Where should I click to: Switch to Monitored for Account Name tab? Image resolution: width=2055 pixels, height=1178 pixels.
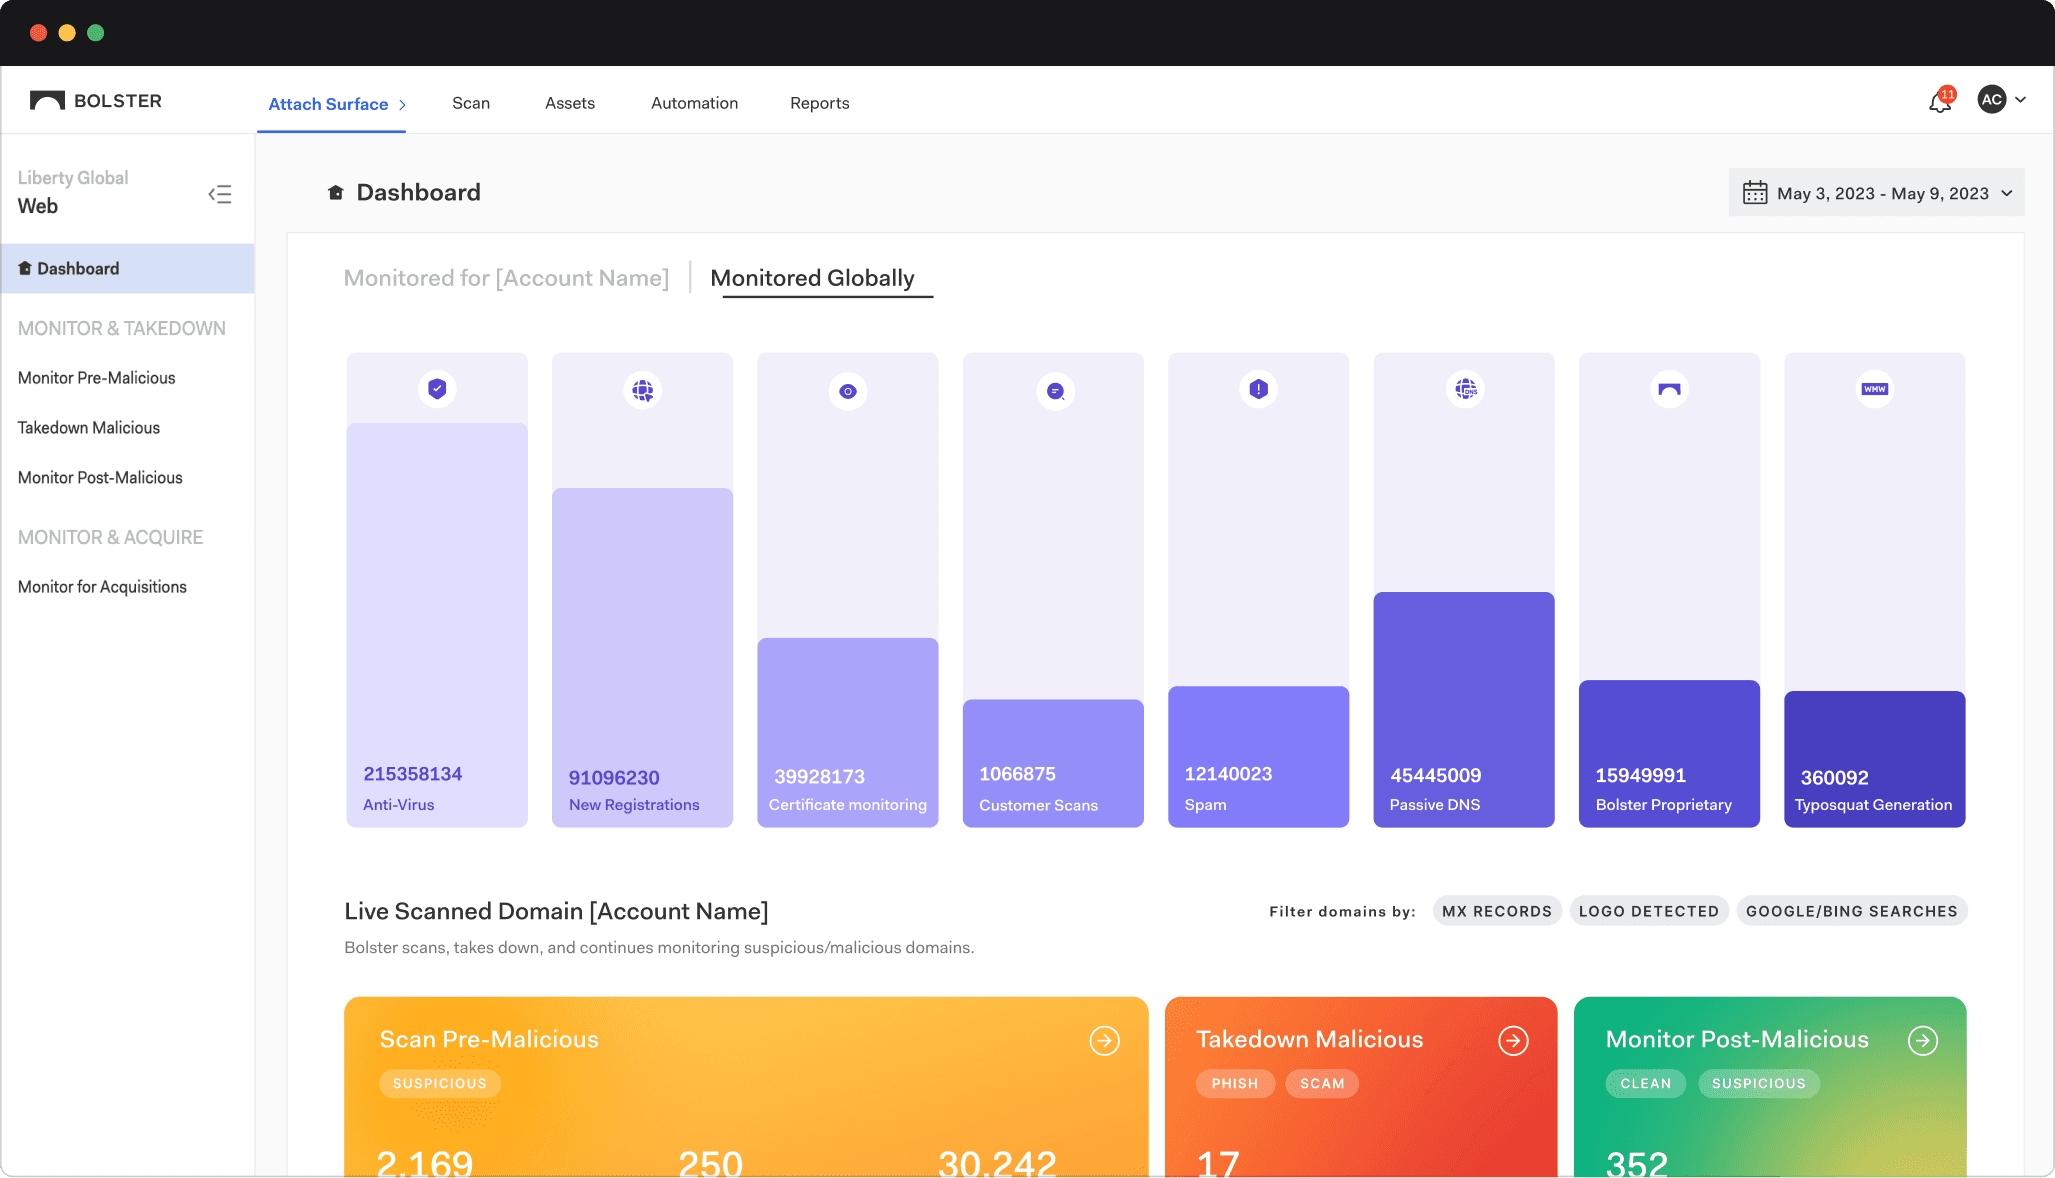click(506, 278)
